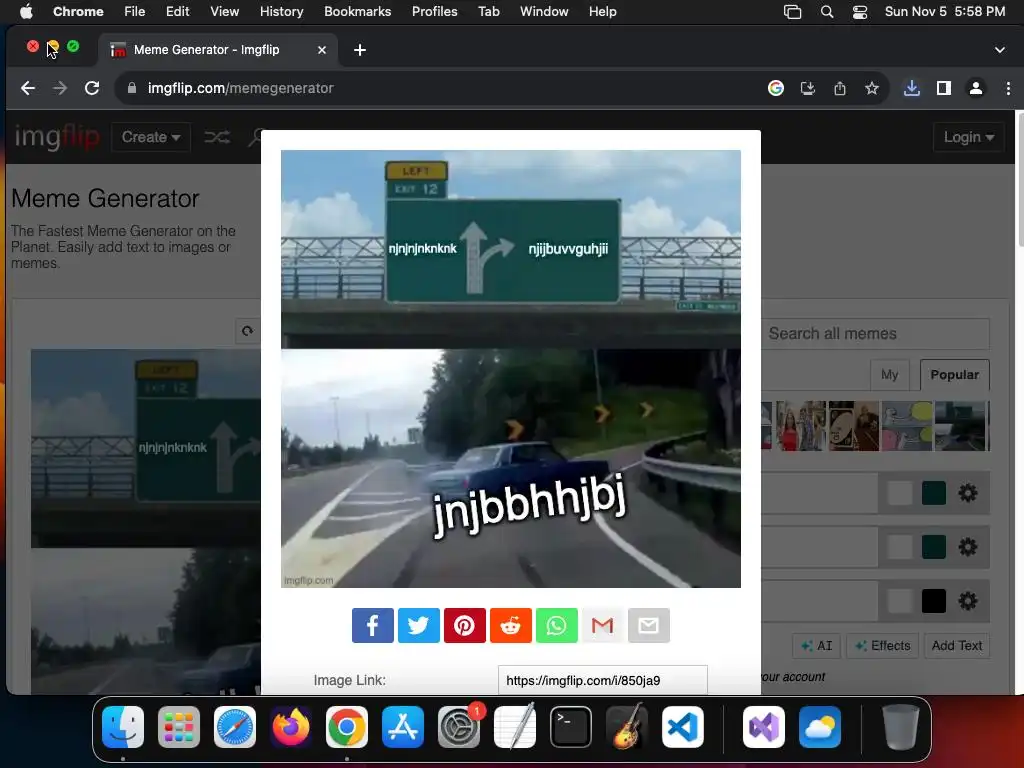Expand the tab search chevron
This screenshot has height=768, width=1024.
[x=1000, y=50]
